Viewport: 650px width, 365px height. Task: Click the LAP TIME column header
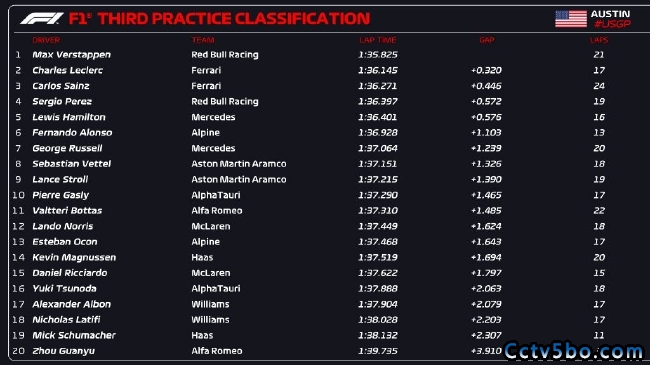click(x=378, y=40)
